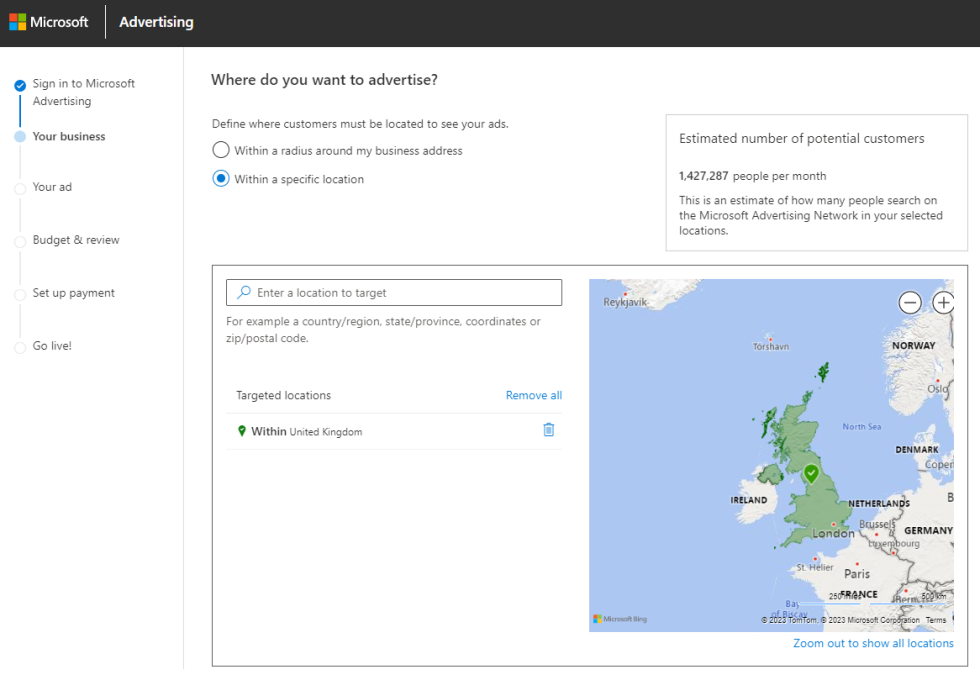Click the Set up payment step circle

[18, 293]
